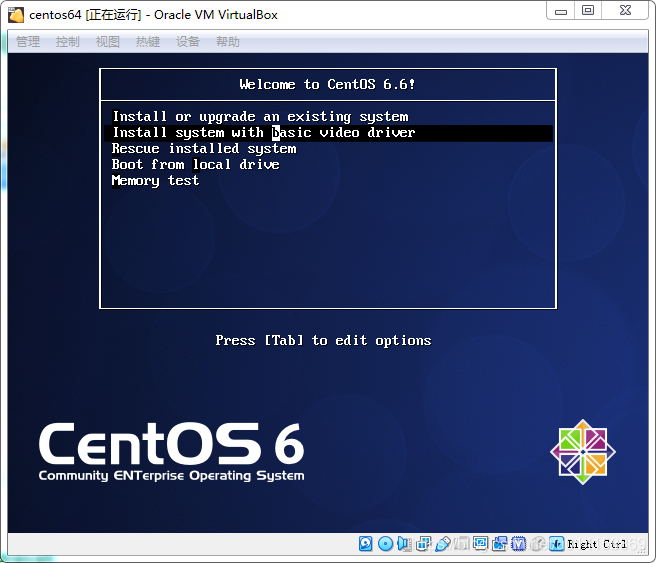
Task: Open the 视图 menu
Action: (108, 42)
